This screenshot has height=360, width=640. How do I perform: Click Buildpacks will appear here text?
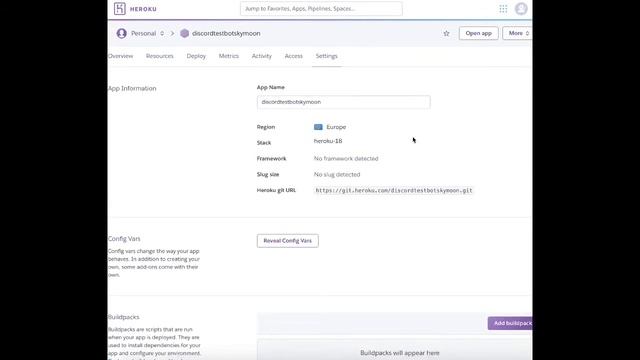pyautogui.click(x=400, y=353)
